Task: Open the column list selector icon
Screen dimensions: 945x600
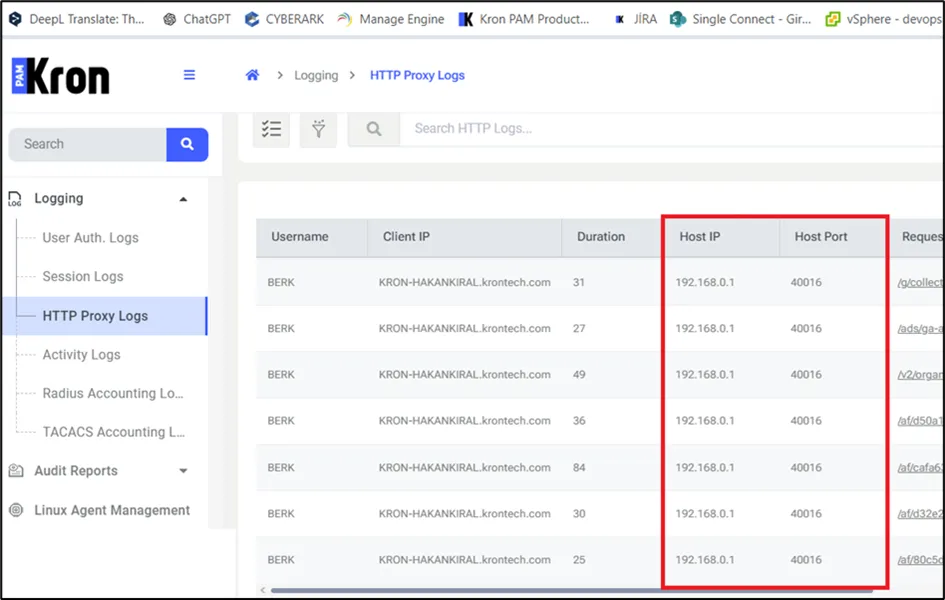Action: coord(271,128)
